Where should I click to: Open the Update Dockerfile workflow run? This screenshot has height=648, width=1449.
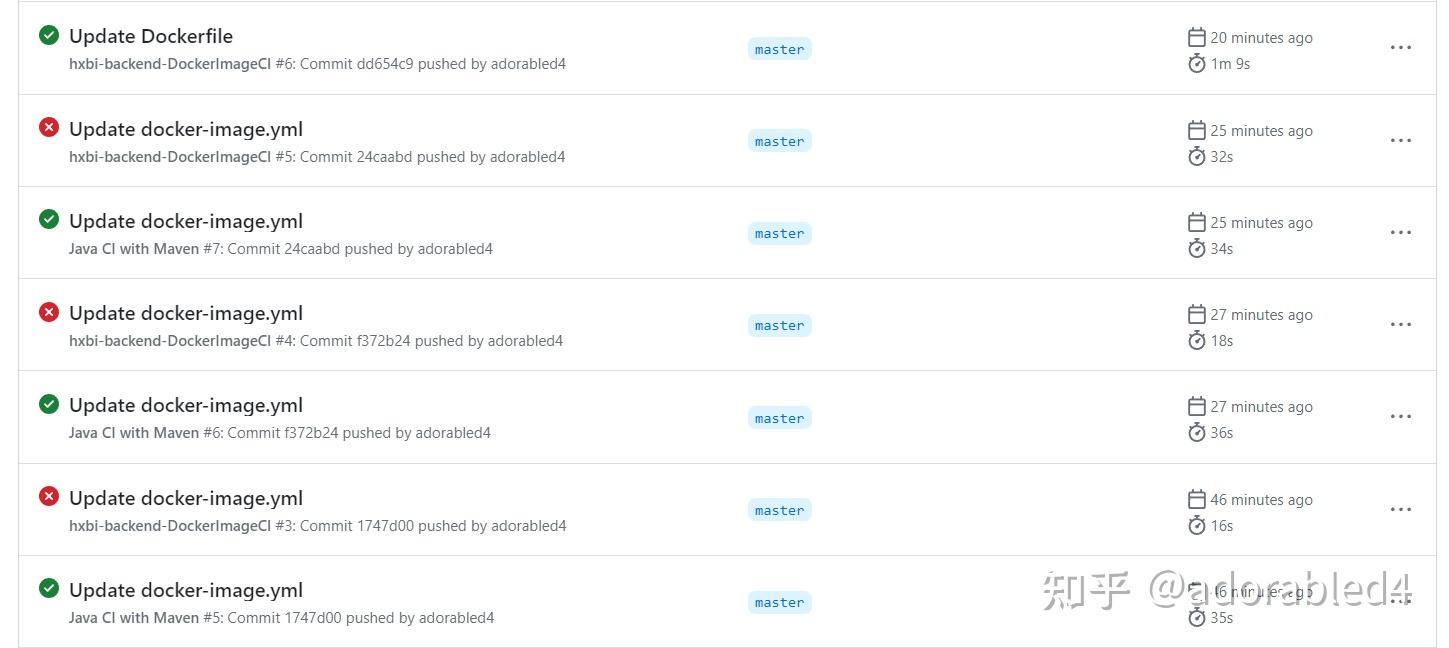(x=150, y=35)
